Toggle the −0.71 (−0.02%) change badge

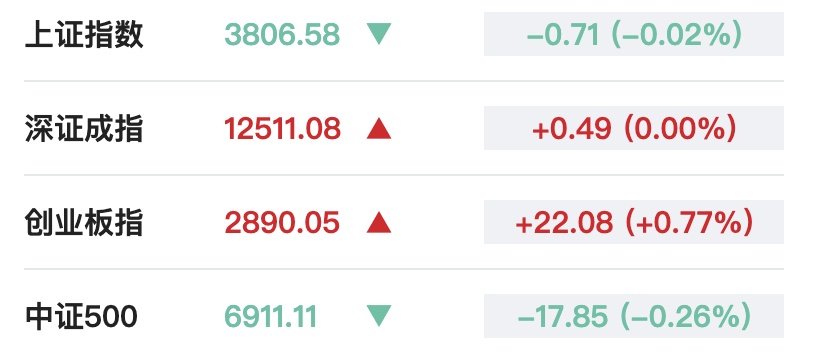[x=634, y=34]
